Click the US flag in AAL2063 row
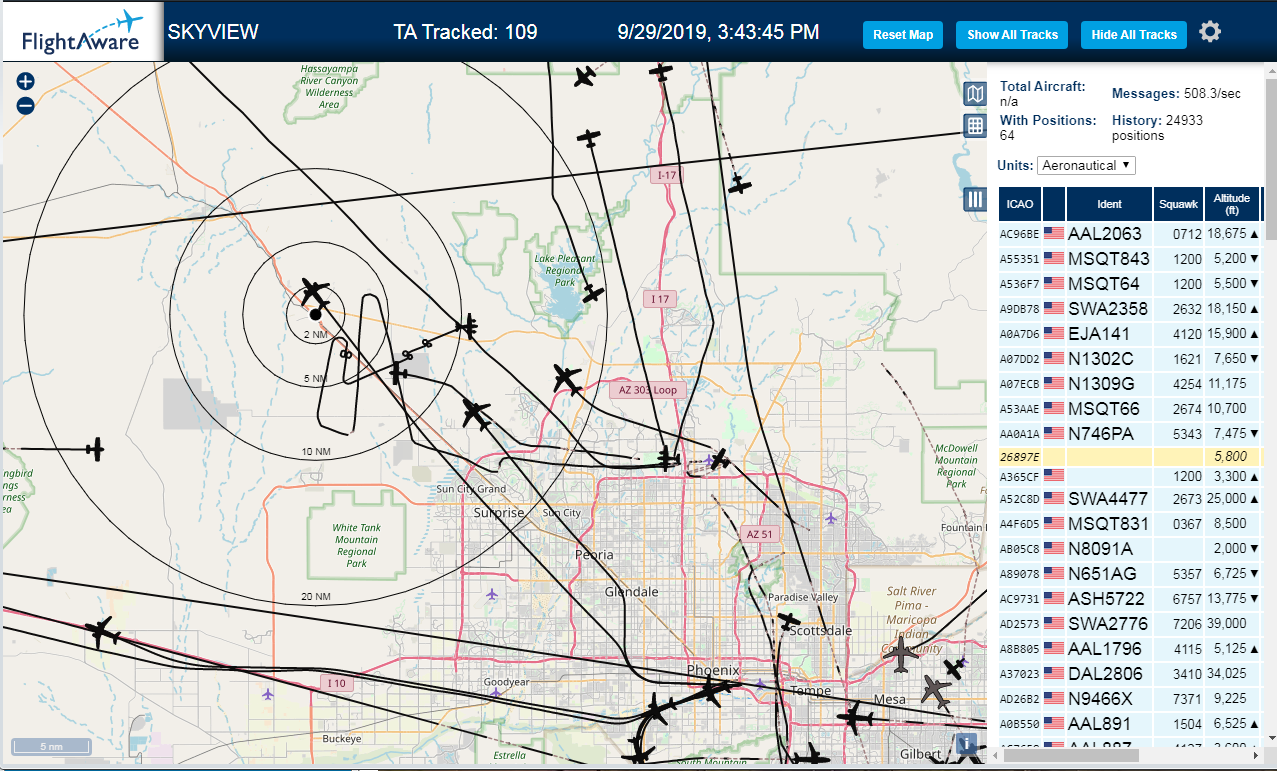The width and height of the screenshot is (1277, 771). tap(1054, 234)
